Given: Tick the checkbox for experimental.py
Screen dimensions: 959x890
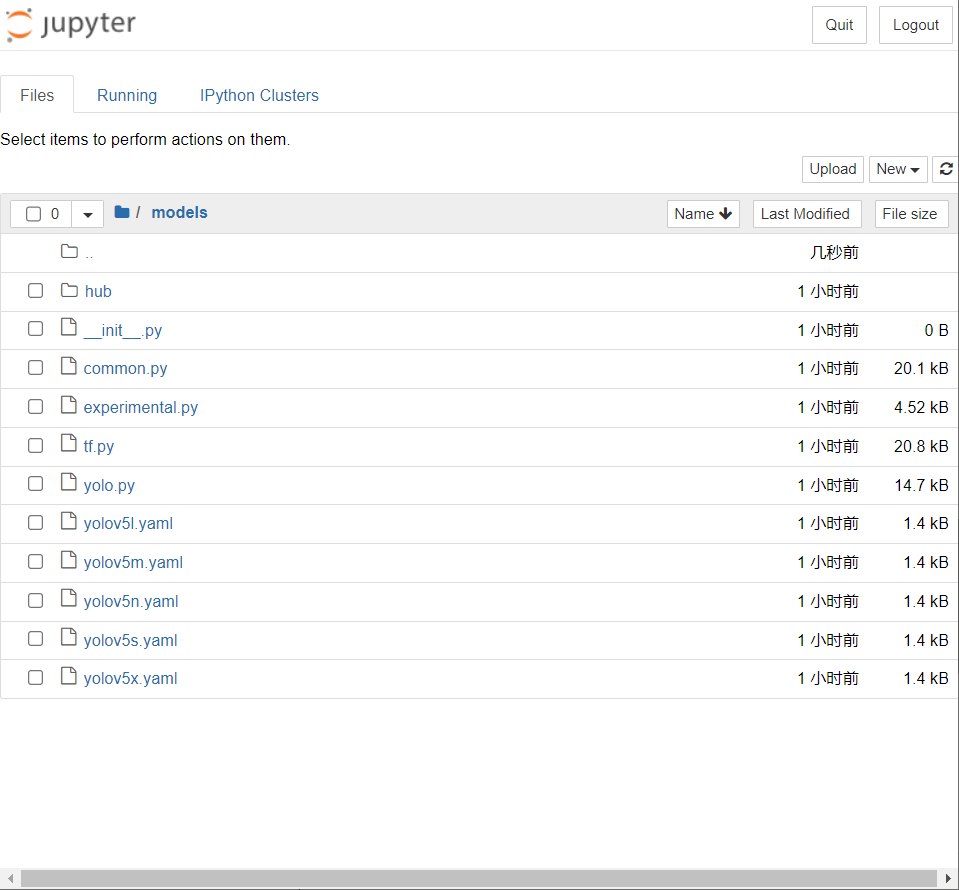Looking at the screenshot, I should click(35, 406).
